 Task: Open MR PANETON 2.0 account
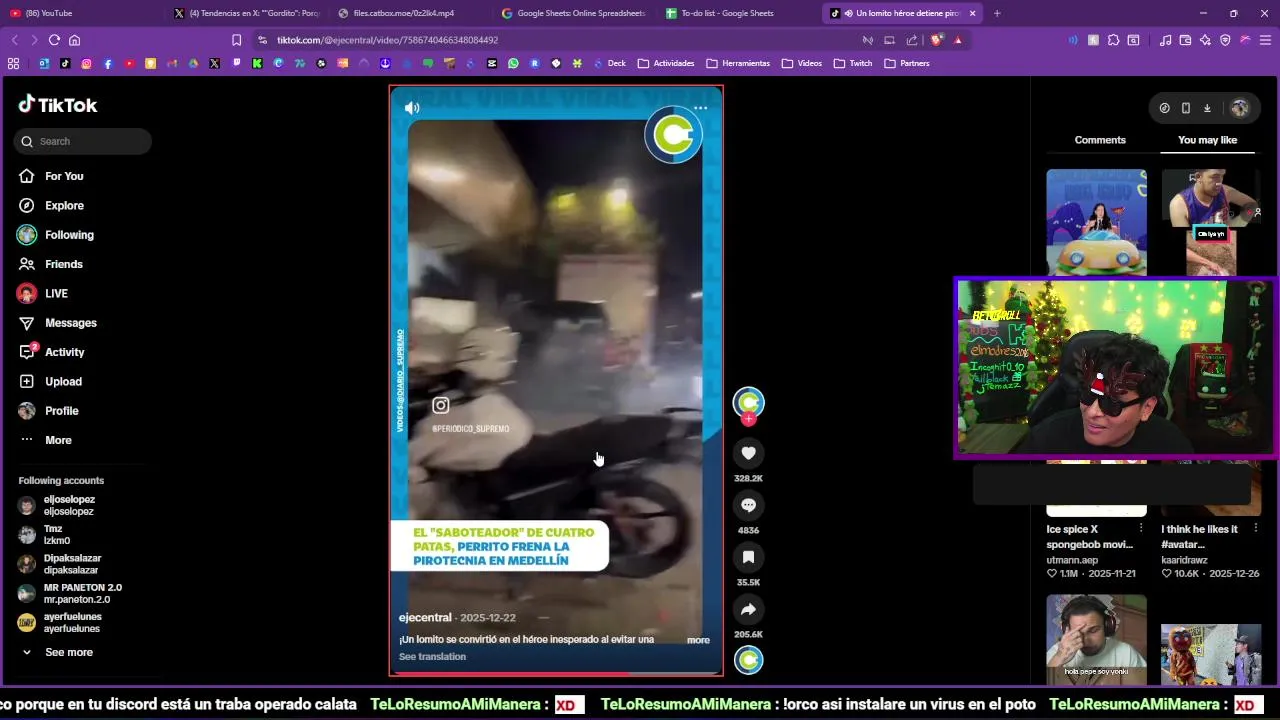[x=82, y=593]
